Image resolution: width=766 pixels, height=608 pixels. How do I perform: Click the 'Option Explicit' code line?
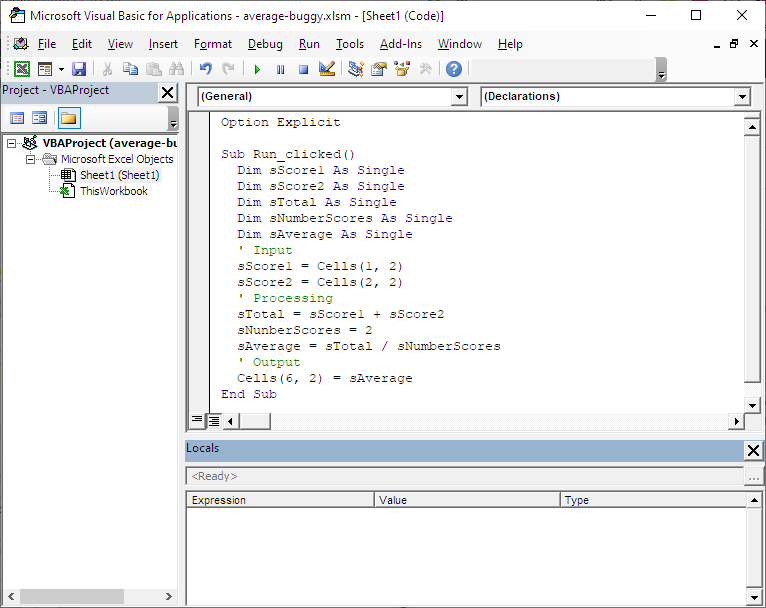tap(280, 122)
